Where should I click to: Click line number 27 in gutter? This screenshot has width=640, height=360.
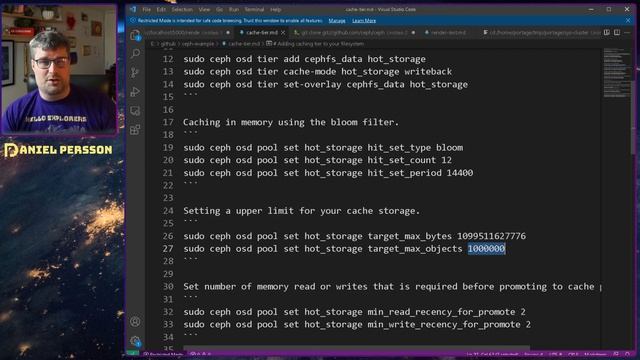[168, 249]
